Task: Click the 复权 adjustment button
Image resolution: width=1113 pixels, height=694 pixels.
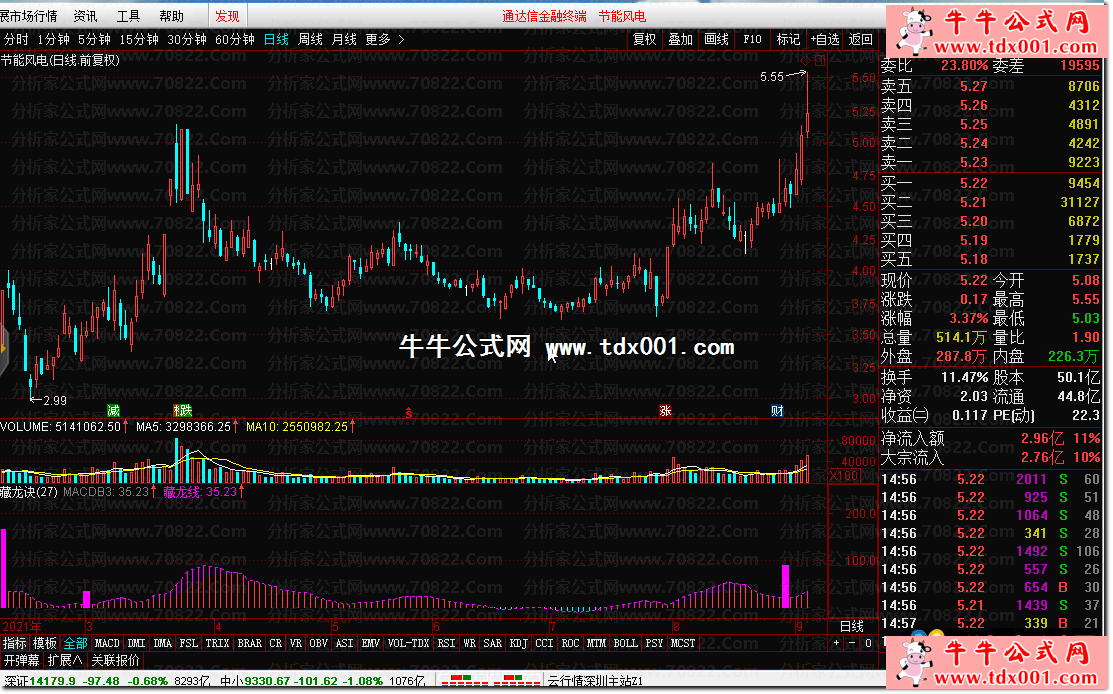Action: pos(645,40)
